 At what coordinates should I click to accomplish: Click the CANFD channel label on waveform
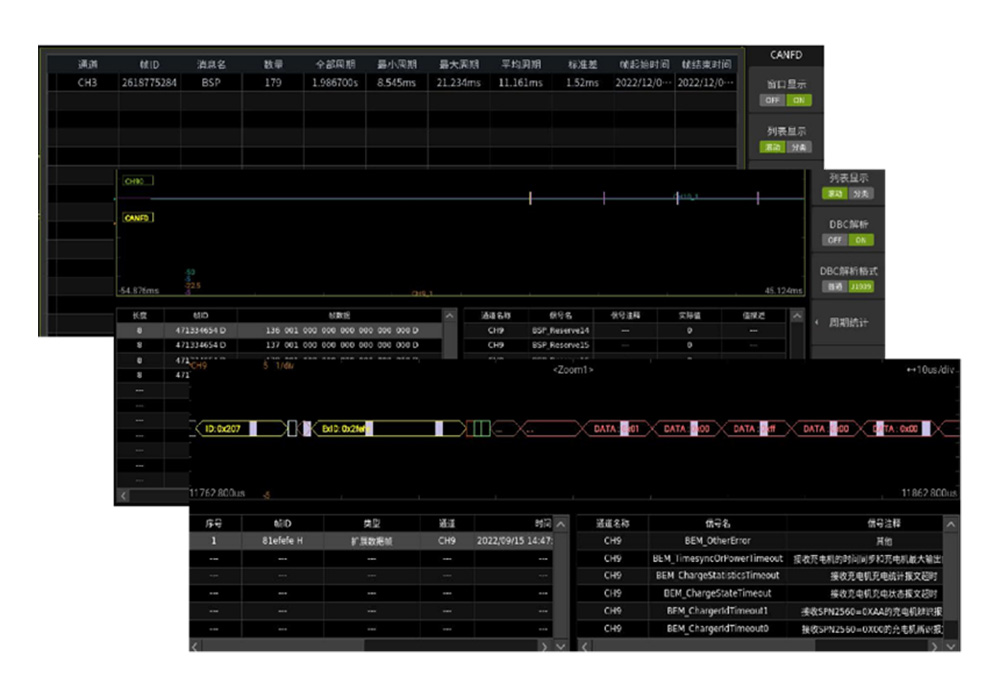137,217
